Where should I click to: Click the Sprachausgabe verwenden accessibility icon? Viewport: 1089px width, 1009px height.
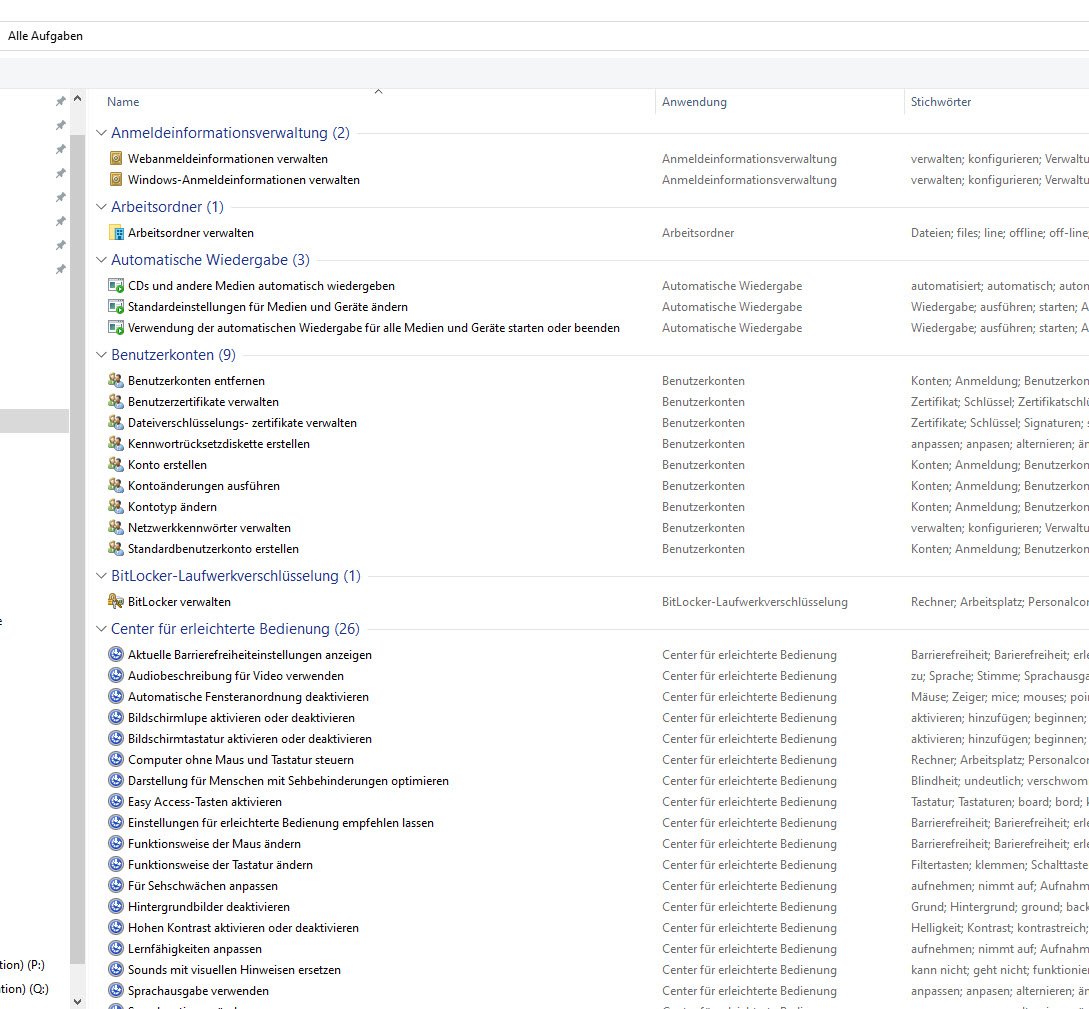click(116, 991)
